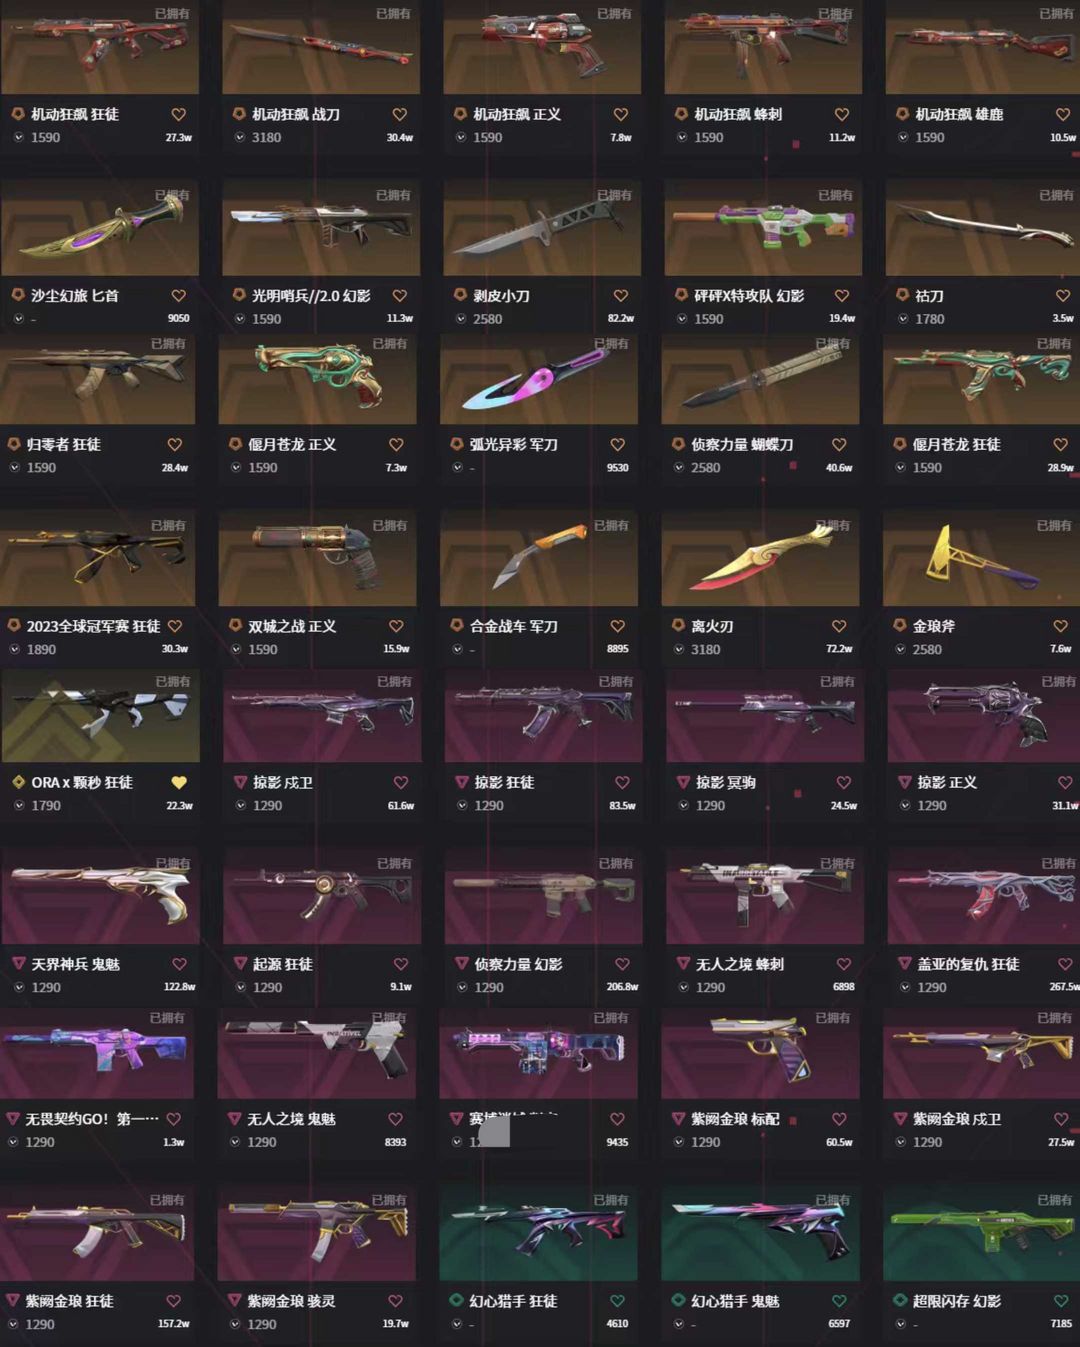
Task: Open 紫阙金琅 标配 skin name link
Action: [735, 1119]
